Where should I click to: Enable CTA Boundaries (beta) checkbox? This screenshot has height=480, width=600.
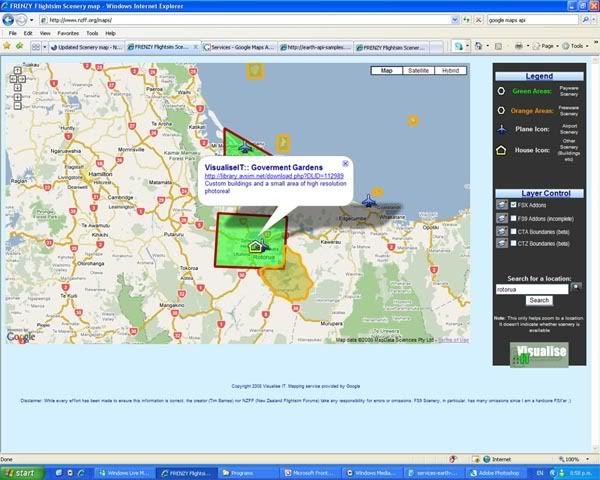[512, 231]
